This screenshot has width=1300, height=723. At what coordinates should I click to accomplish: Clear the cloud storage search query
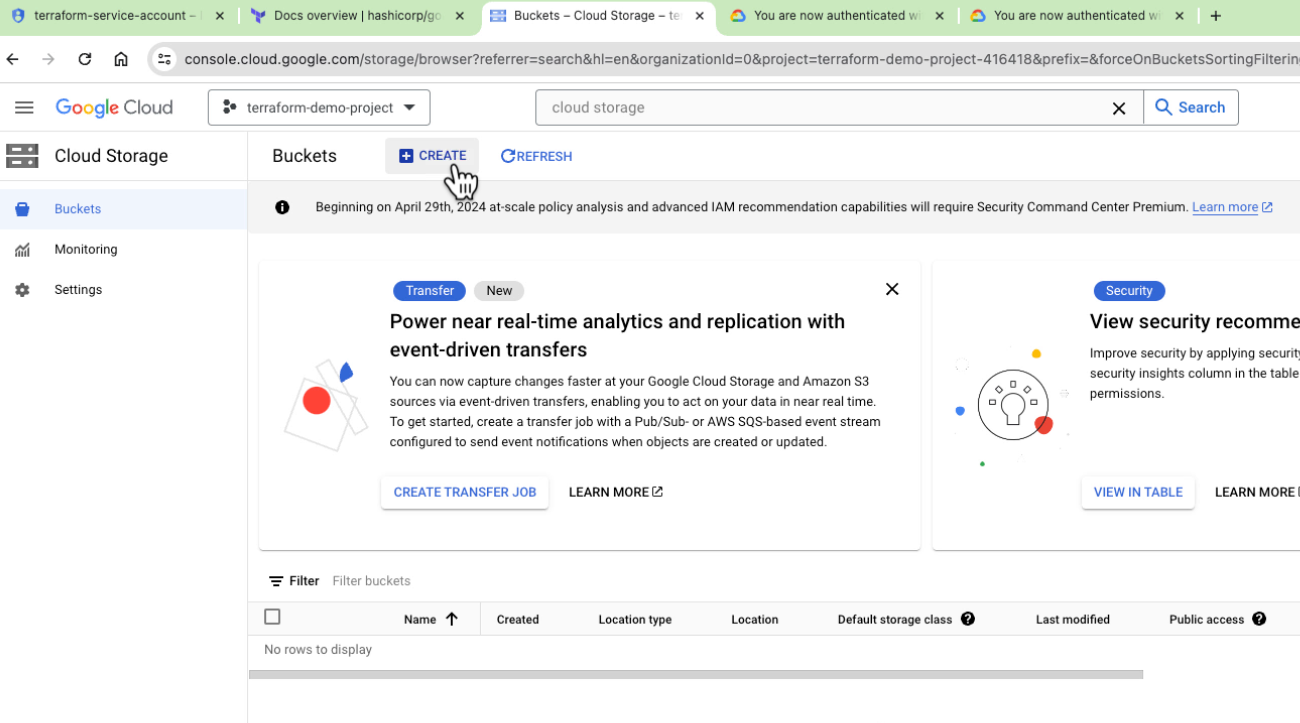tap(1118, 107)
